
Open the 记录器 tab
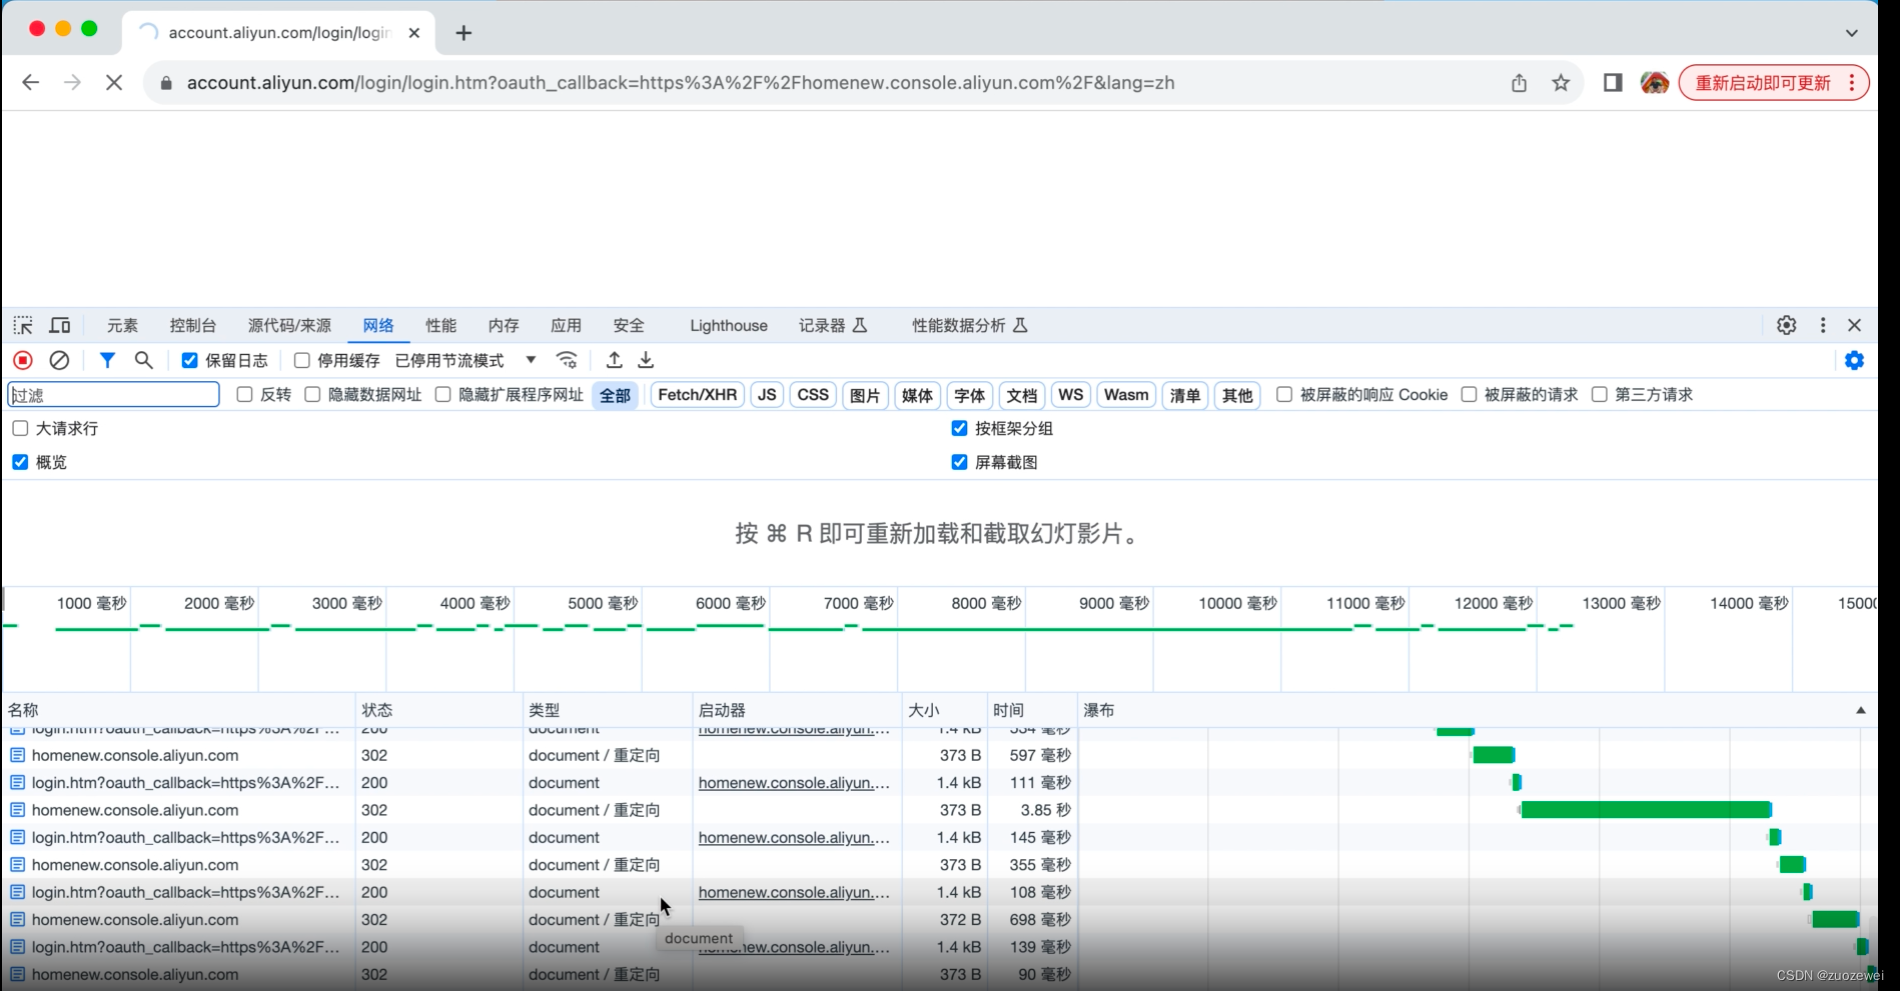click(833, 325)
